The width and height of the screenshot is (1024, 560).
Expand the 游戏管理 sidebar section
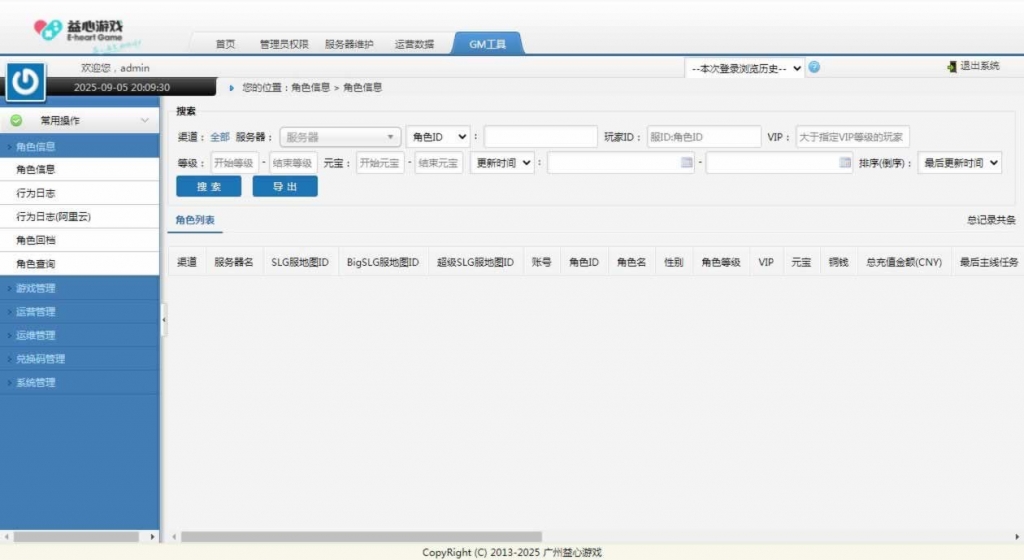36,288
